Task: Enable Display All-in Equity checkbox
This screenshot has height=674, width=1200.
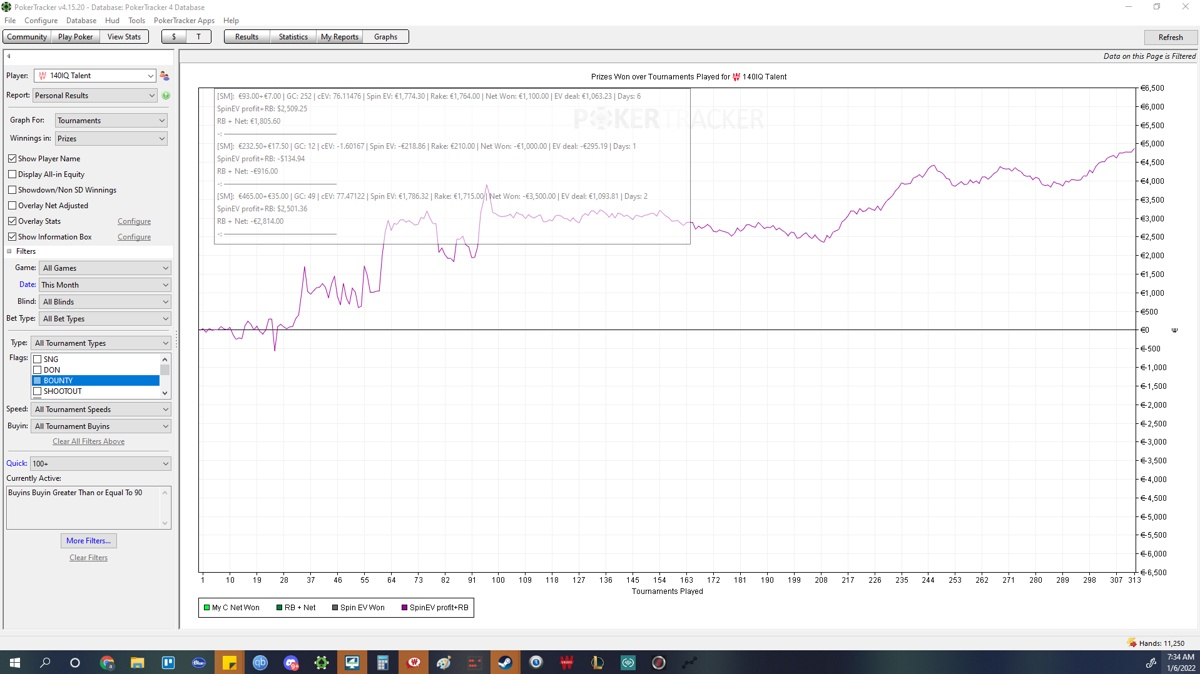Action: (x=12, y=174)
